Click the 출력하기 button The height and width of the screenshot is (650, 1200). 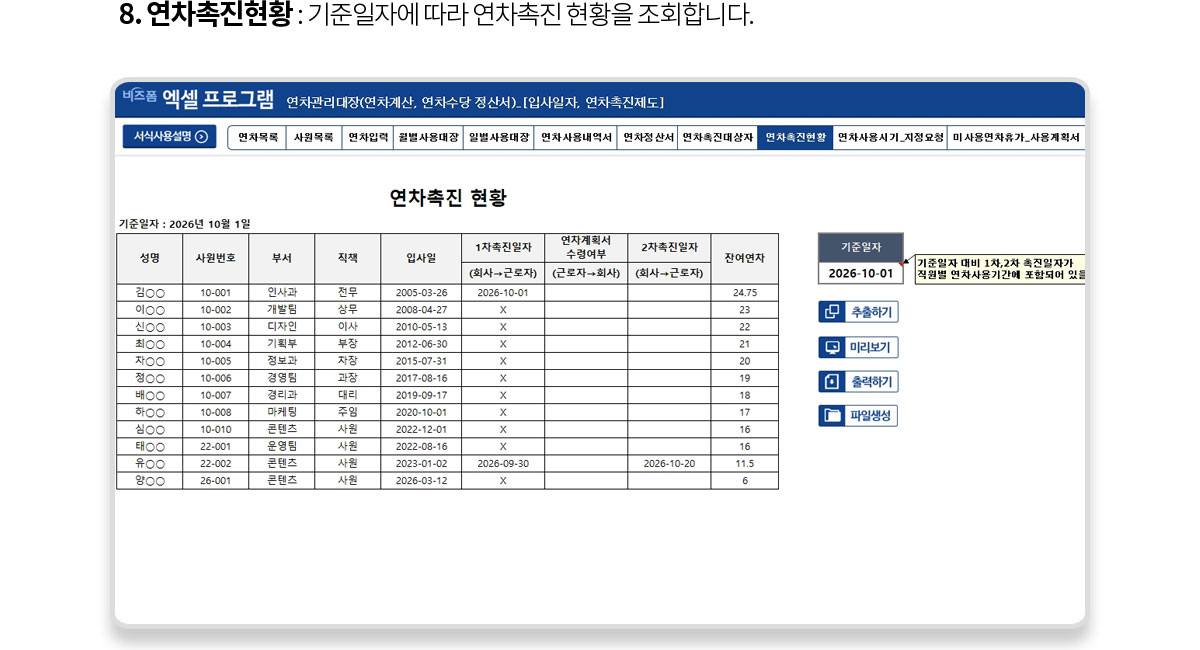pyautogui.click(x=858, y=381)
